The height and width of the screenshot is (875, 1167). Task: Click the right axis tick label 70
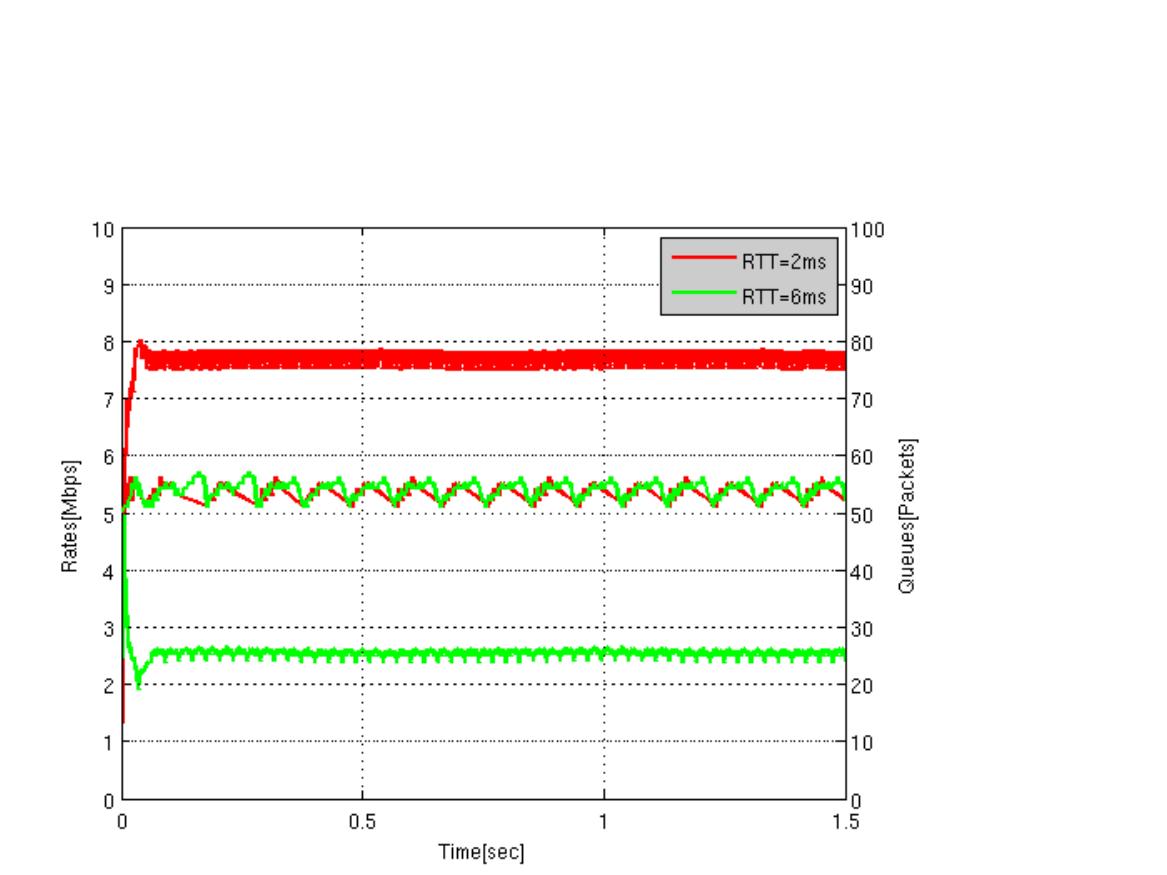point(862,400)
